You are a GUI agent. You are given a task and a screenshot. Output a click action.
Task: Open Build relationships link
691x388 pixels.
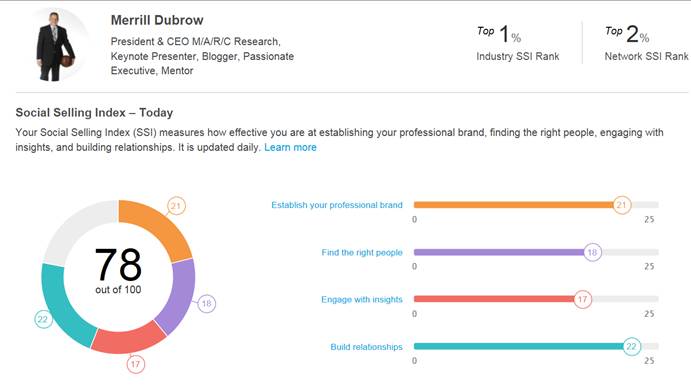click(x=366, y=347)
